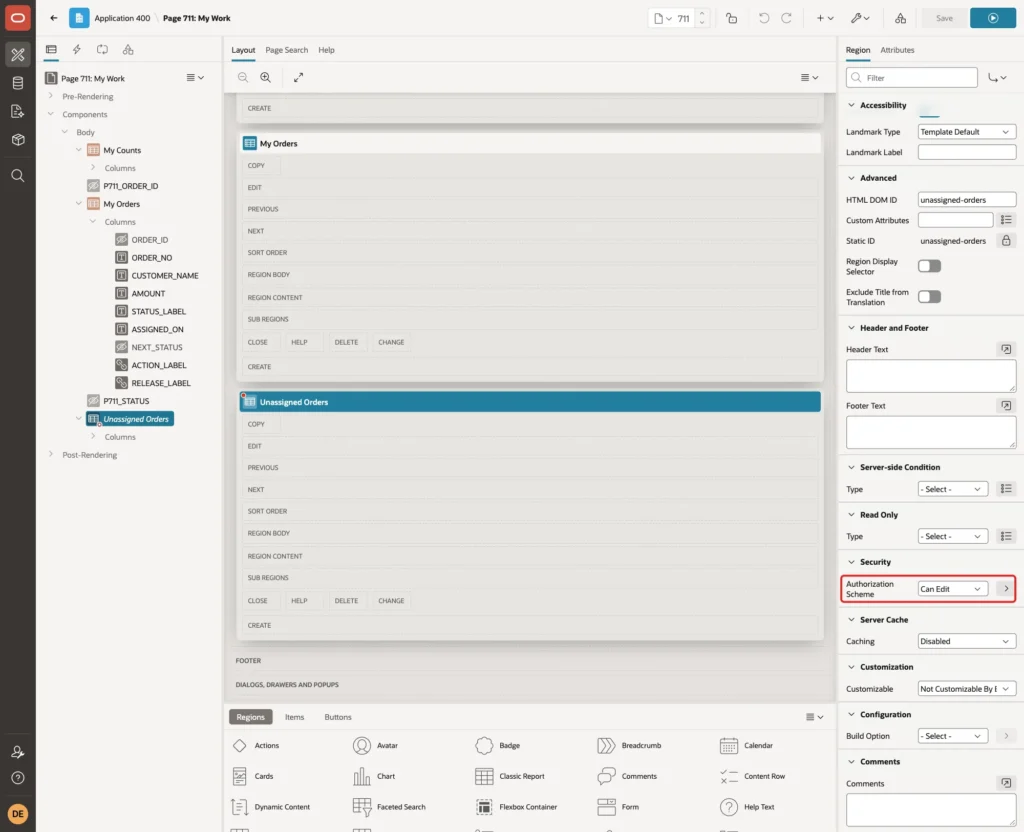Viewport: 1024px width, 832px height.
Task: Open SQL Workshop database icon
Action: 18,83
